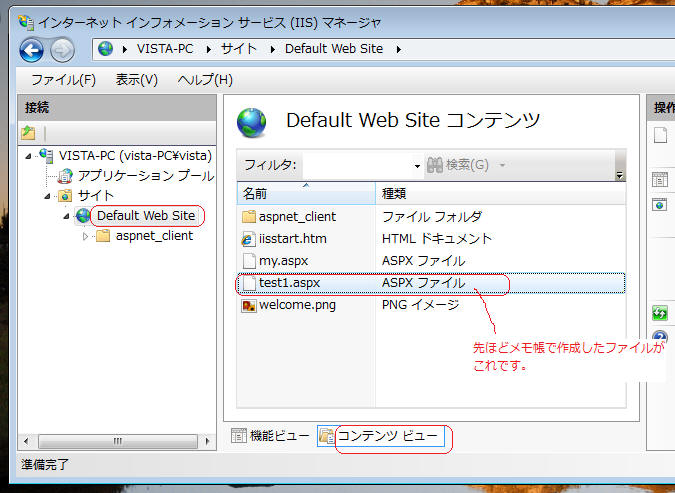Click the large globe beside Default Web Site コンテンツ
Image resolution: width=675 pixels, height=493 pixels.
pos(252,123)
